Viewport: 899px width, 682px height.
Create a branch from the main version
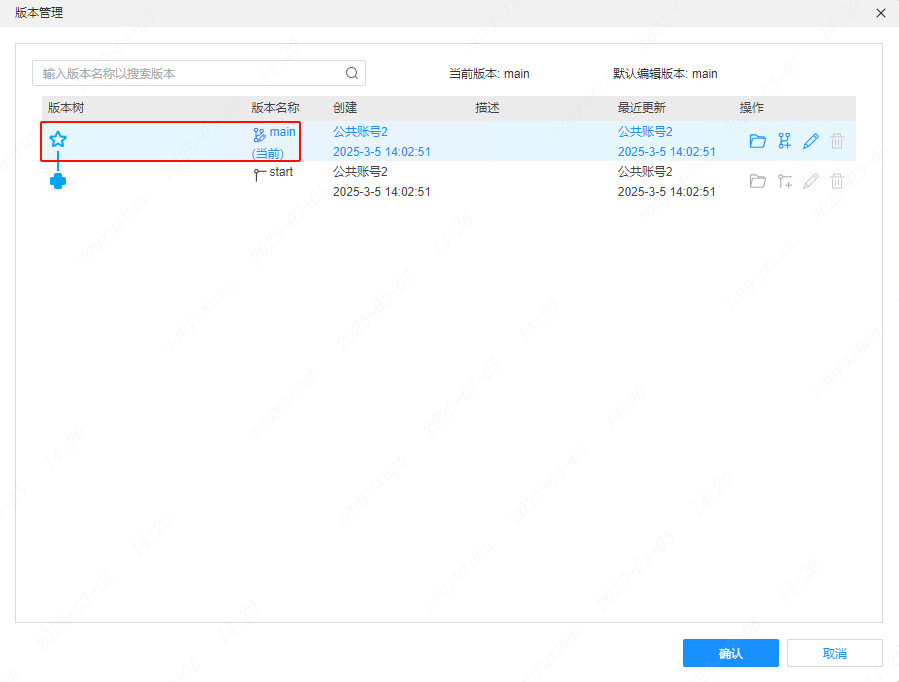click(784, 140)
